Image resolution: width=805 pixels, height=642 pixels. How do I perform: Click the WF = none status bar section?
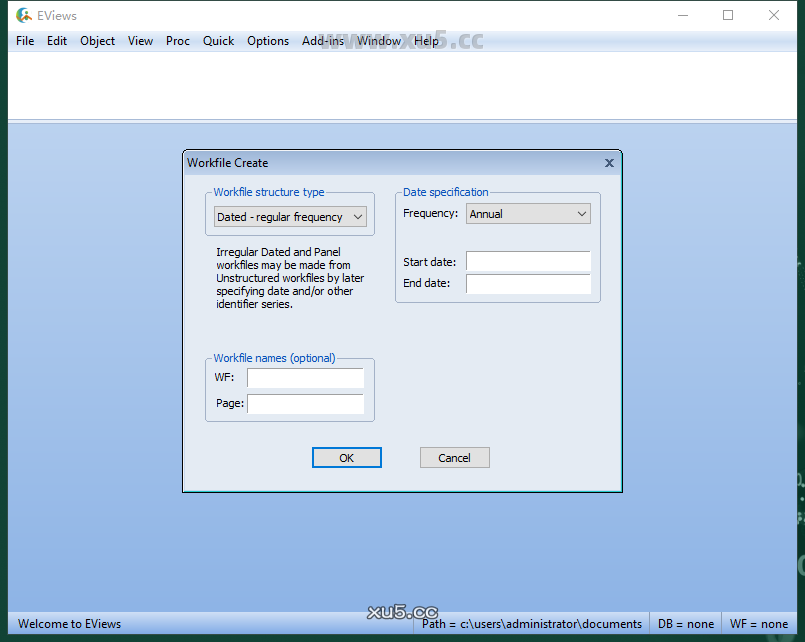click(758, 624)
